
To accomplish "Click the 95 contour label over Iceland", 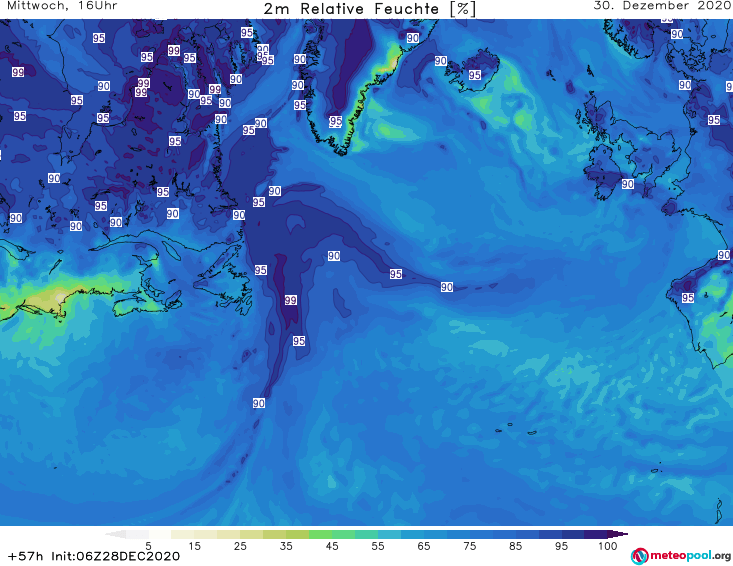I will (474, 75).
